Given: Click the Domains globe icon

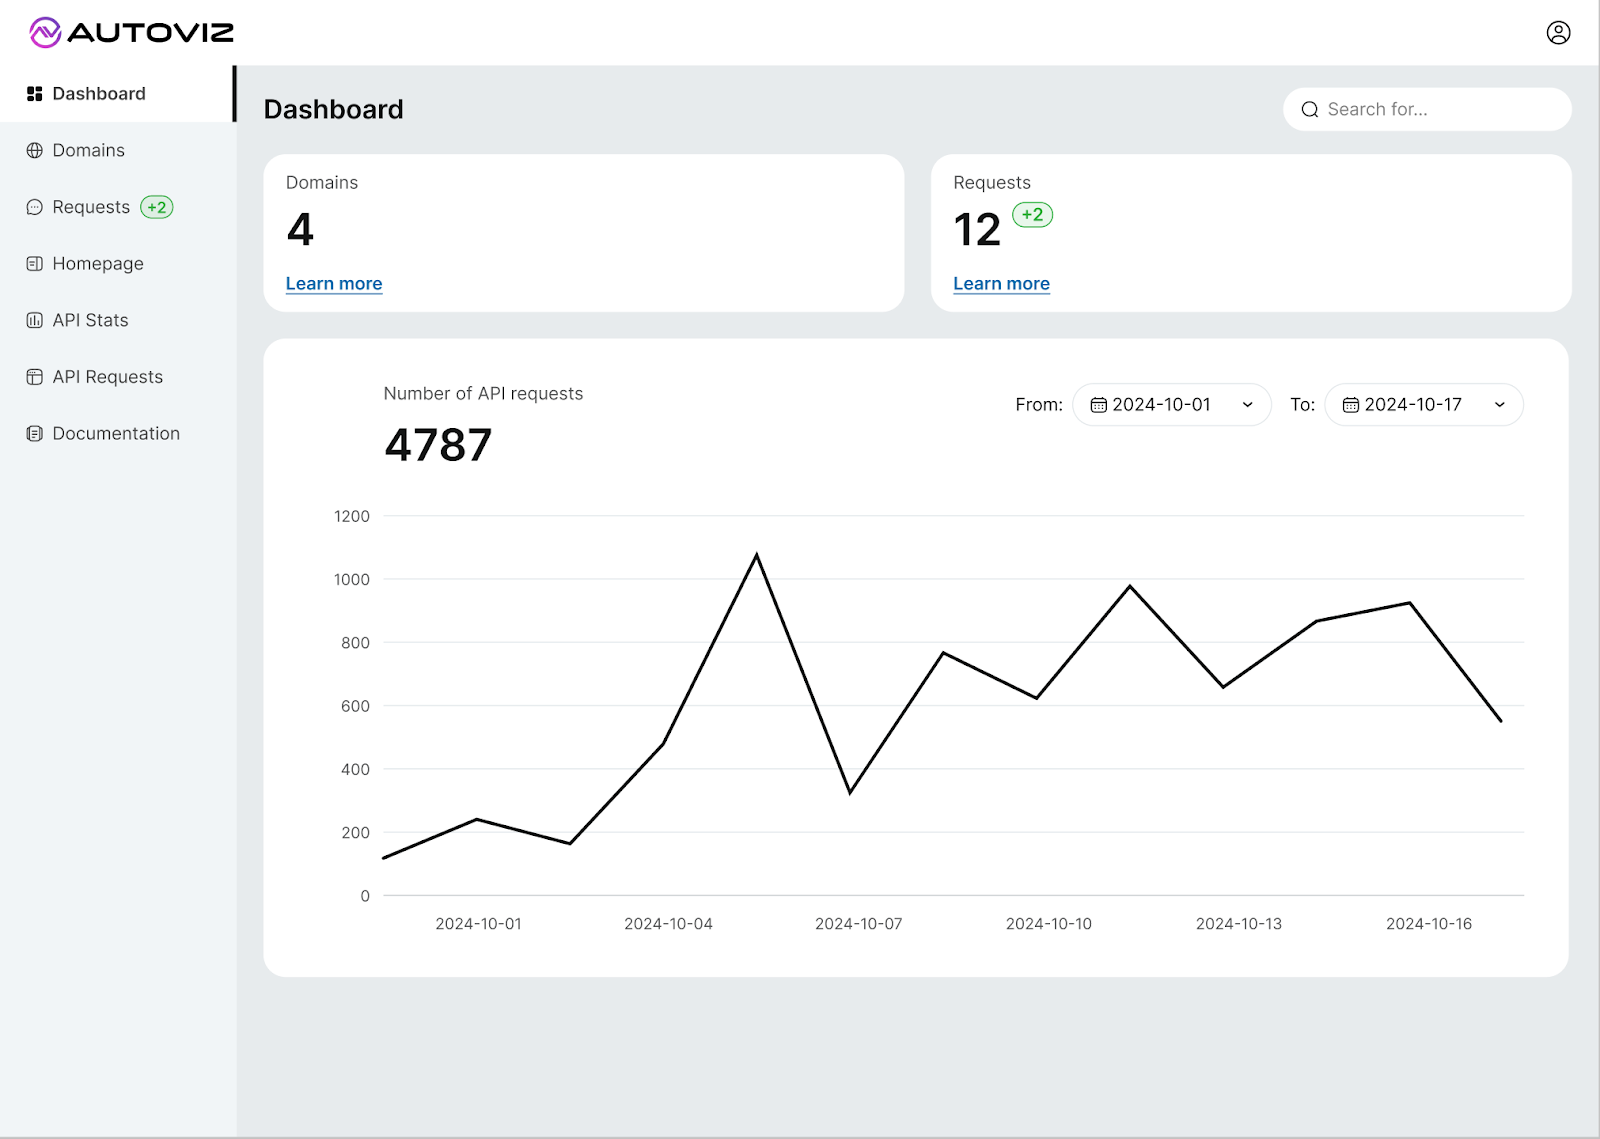Looking at the screenshot, I should click(35, 151).
